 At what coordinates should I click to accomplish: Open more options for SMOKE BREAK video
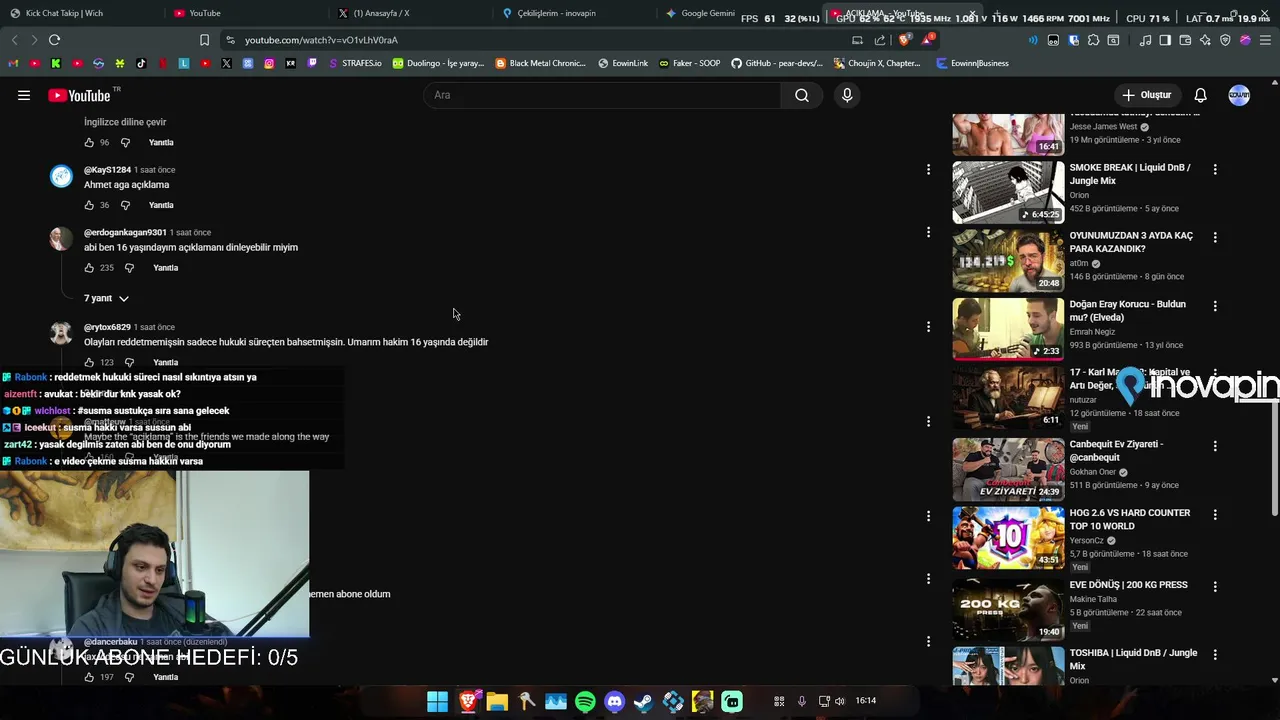pos(1215,170)
